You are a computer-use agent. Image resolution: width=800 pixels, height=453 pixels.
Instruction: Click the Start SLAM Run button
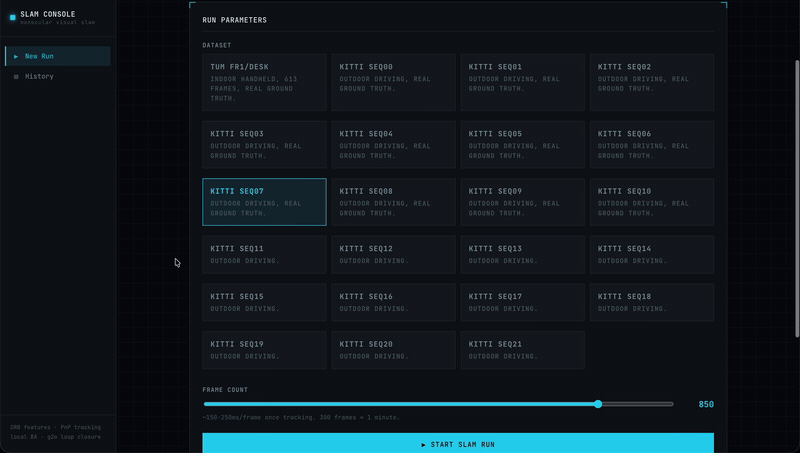pyautogui.click(x=458, y=443)
